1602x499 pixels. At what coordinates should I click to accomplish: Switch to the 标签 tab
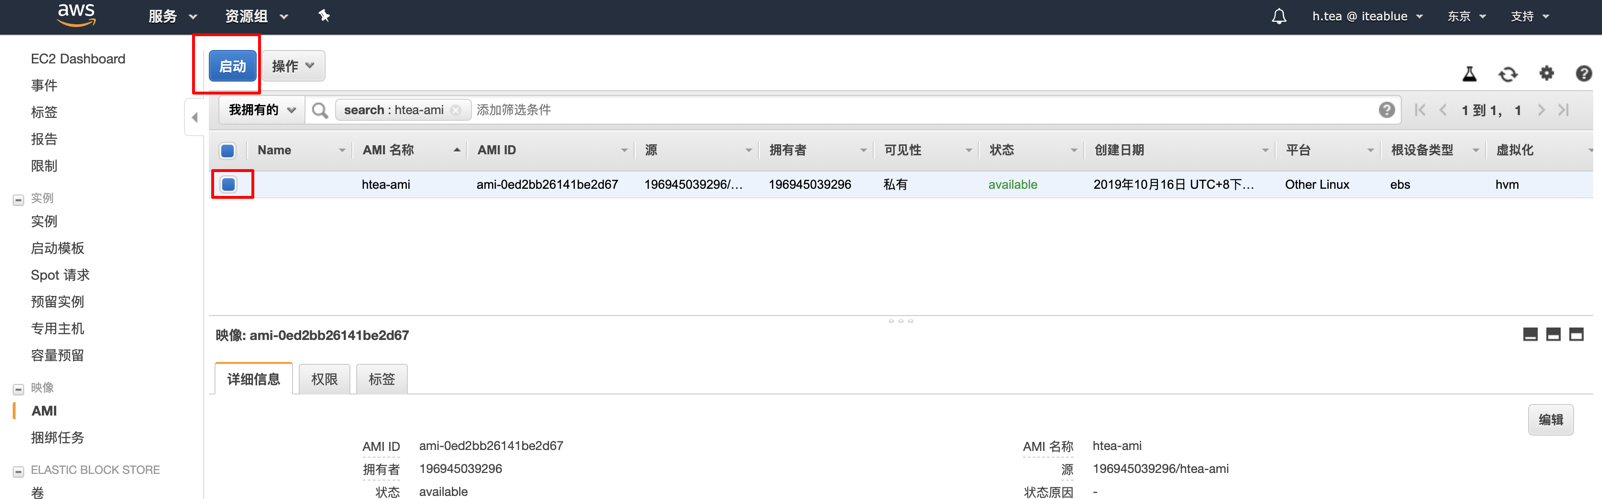(x=381, y=379)
